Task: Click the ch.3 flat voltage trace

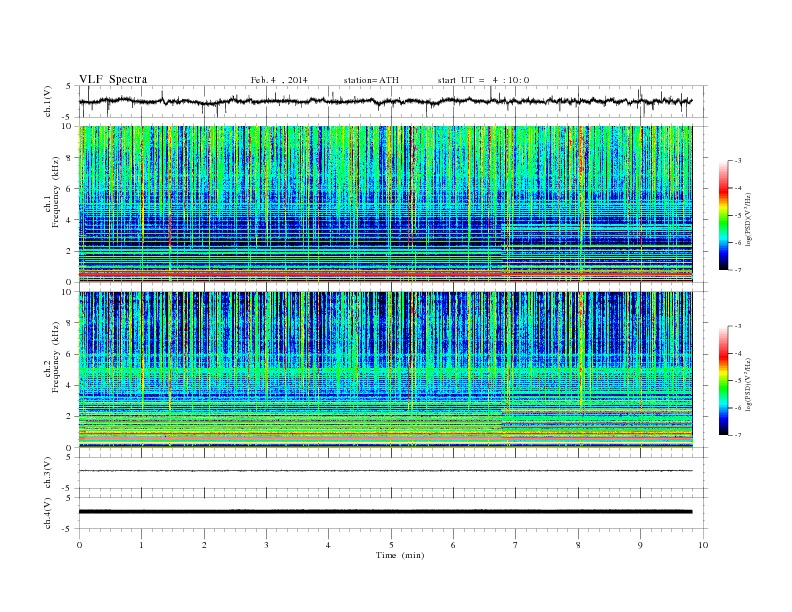Action: [385, 471]
